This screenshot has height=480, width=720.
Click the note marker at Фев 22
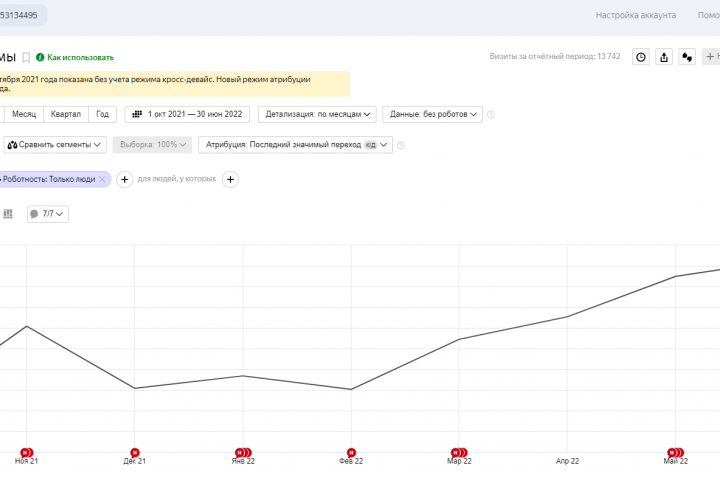point(351,453)
